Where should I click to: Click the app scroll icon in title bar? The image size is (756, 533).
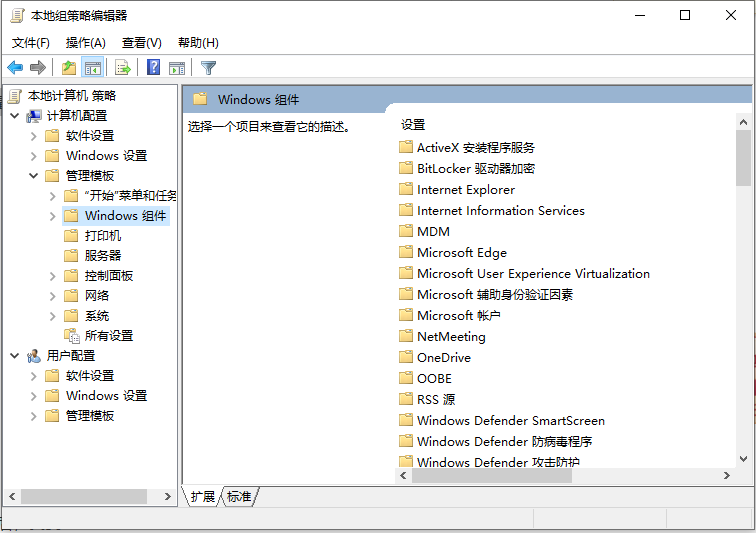[x=17, y=15]
